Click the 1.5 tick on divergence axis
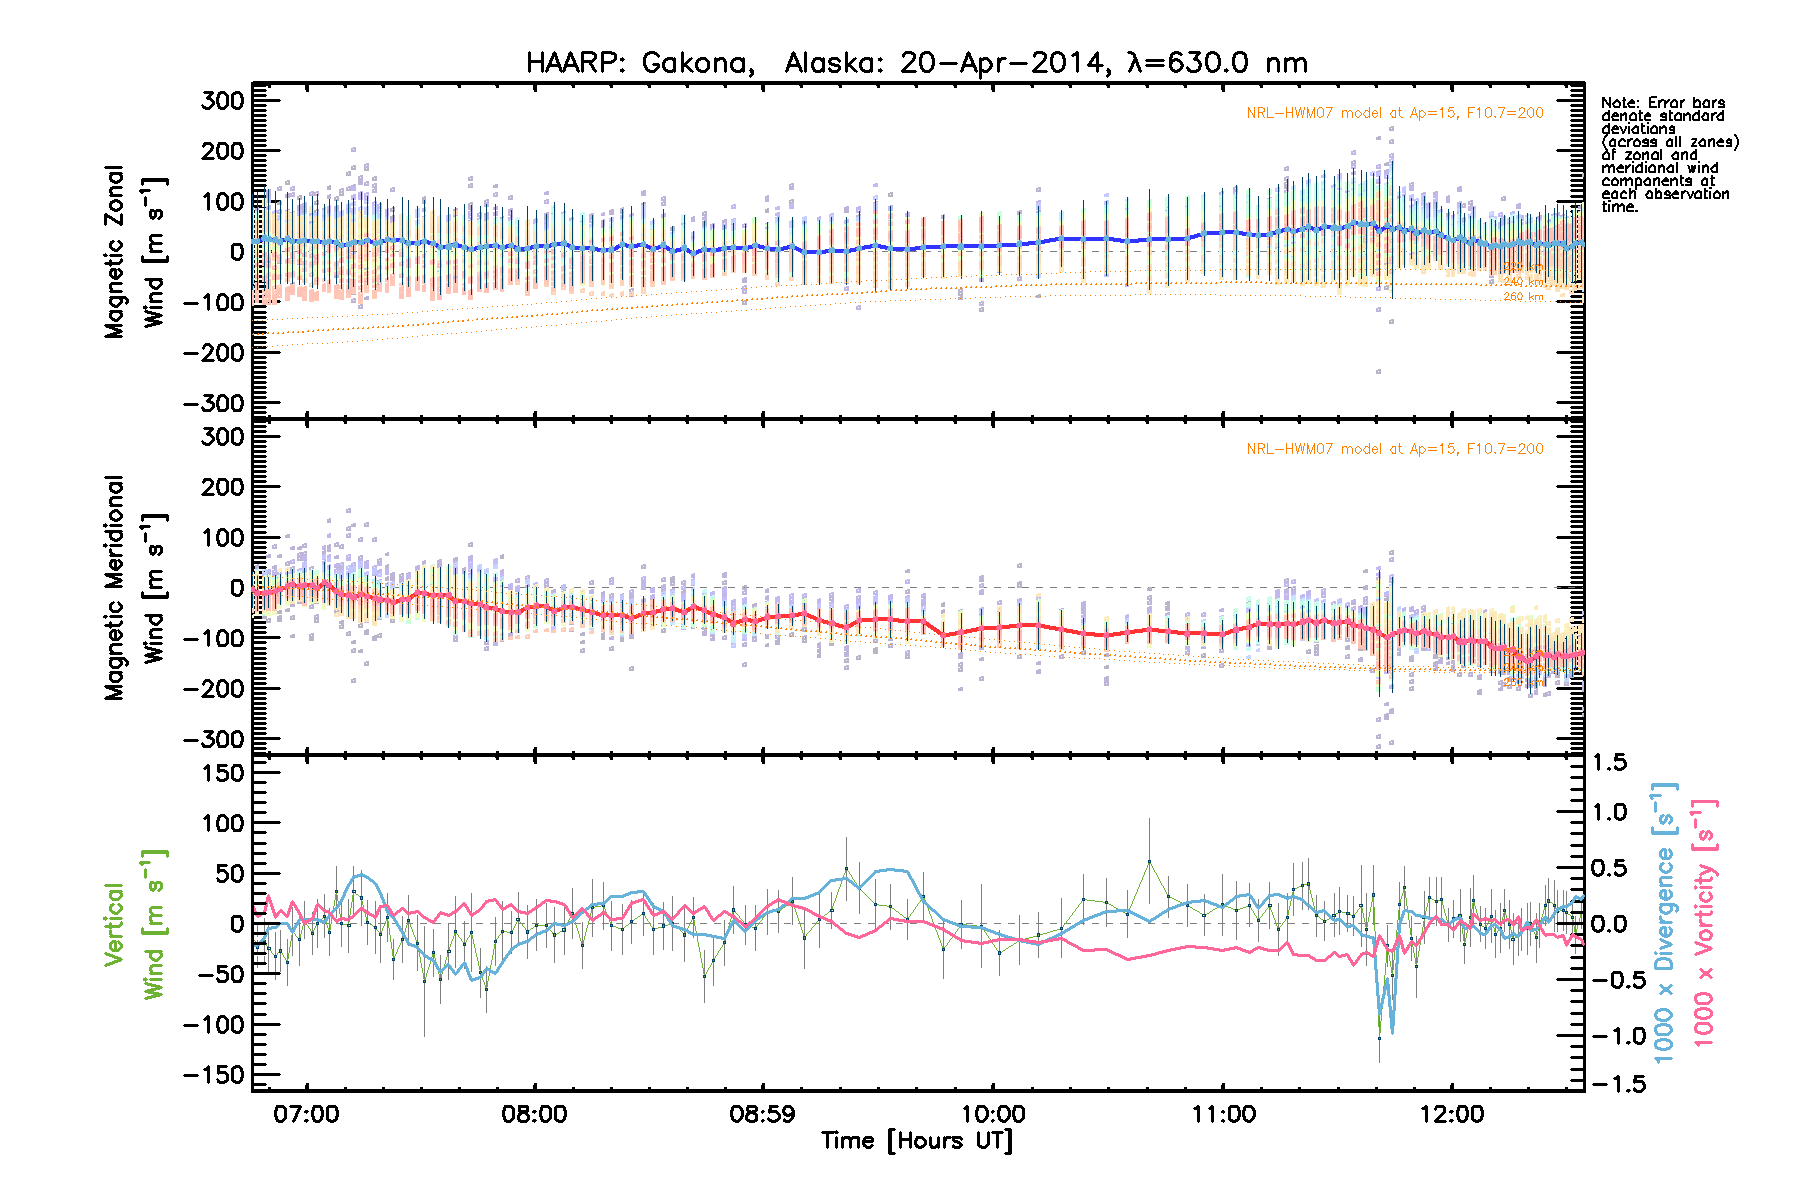Screen dimensions: 1800x1200 coord(1609,763)
